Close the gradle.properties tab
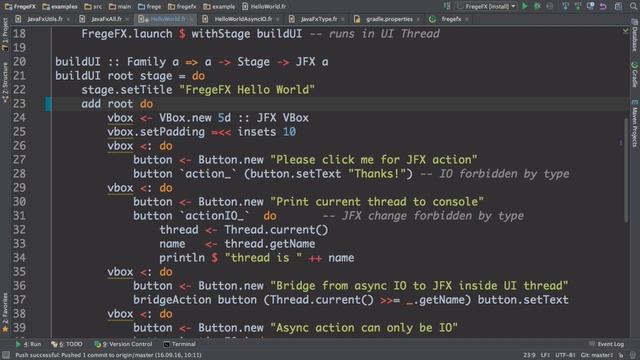The width and height of the screenshot is (640, 360). [418, 19]
